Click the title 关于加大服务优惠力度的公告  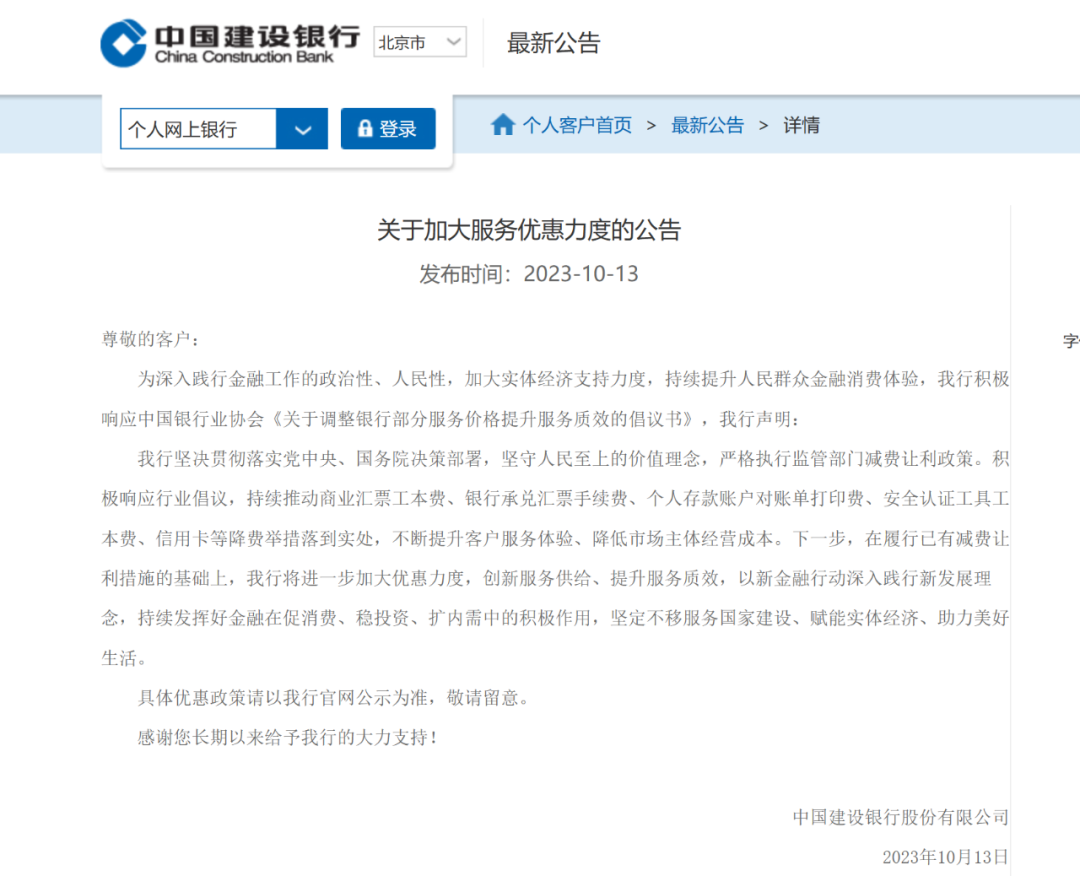point(529,230)
